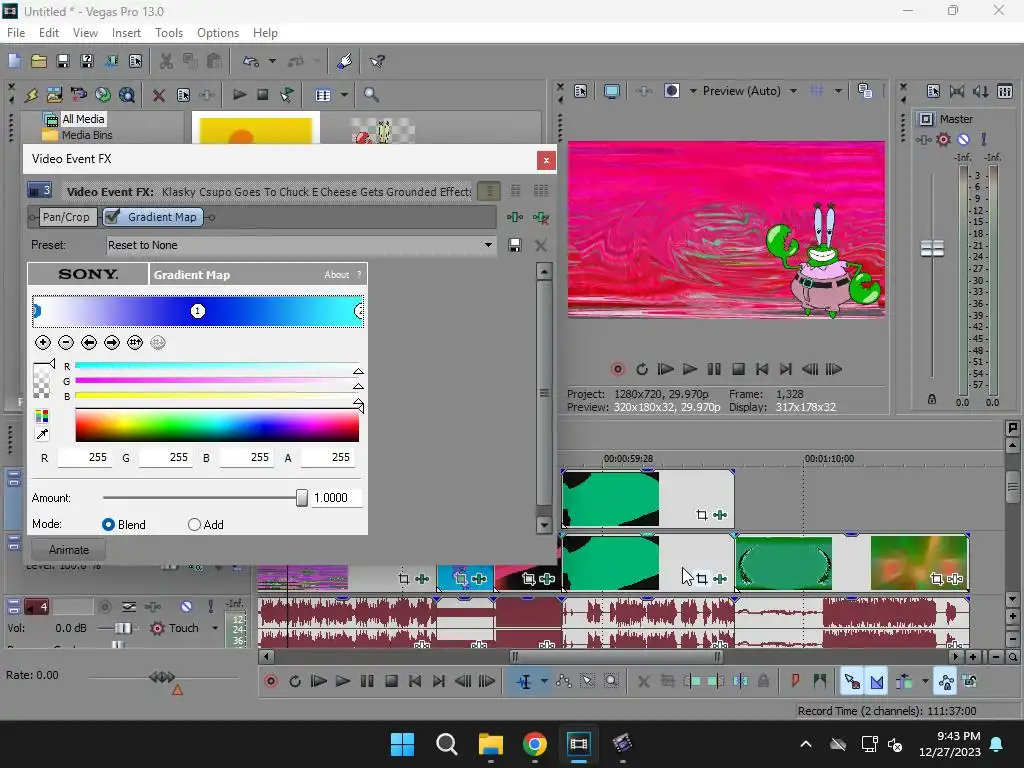
Task: Click the Undo arrow icon
Action: pos(251,61)
